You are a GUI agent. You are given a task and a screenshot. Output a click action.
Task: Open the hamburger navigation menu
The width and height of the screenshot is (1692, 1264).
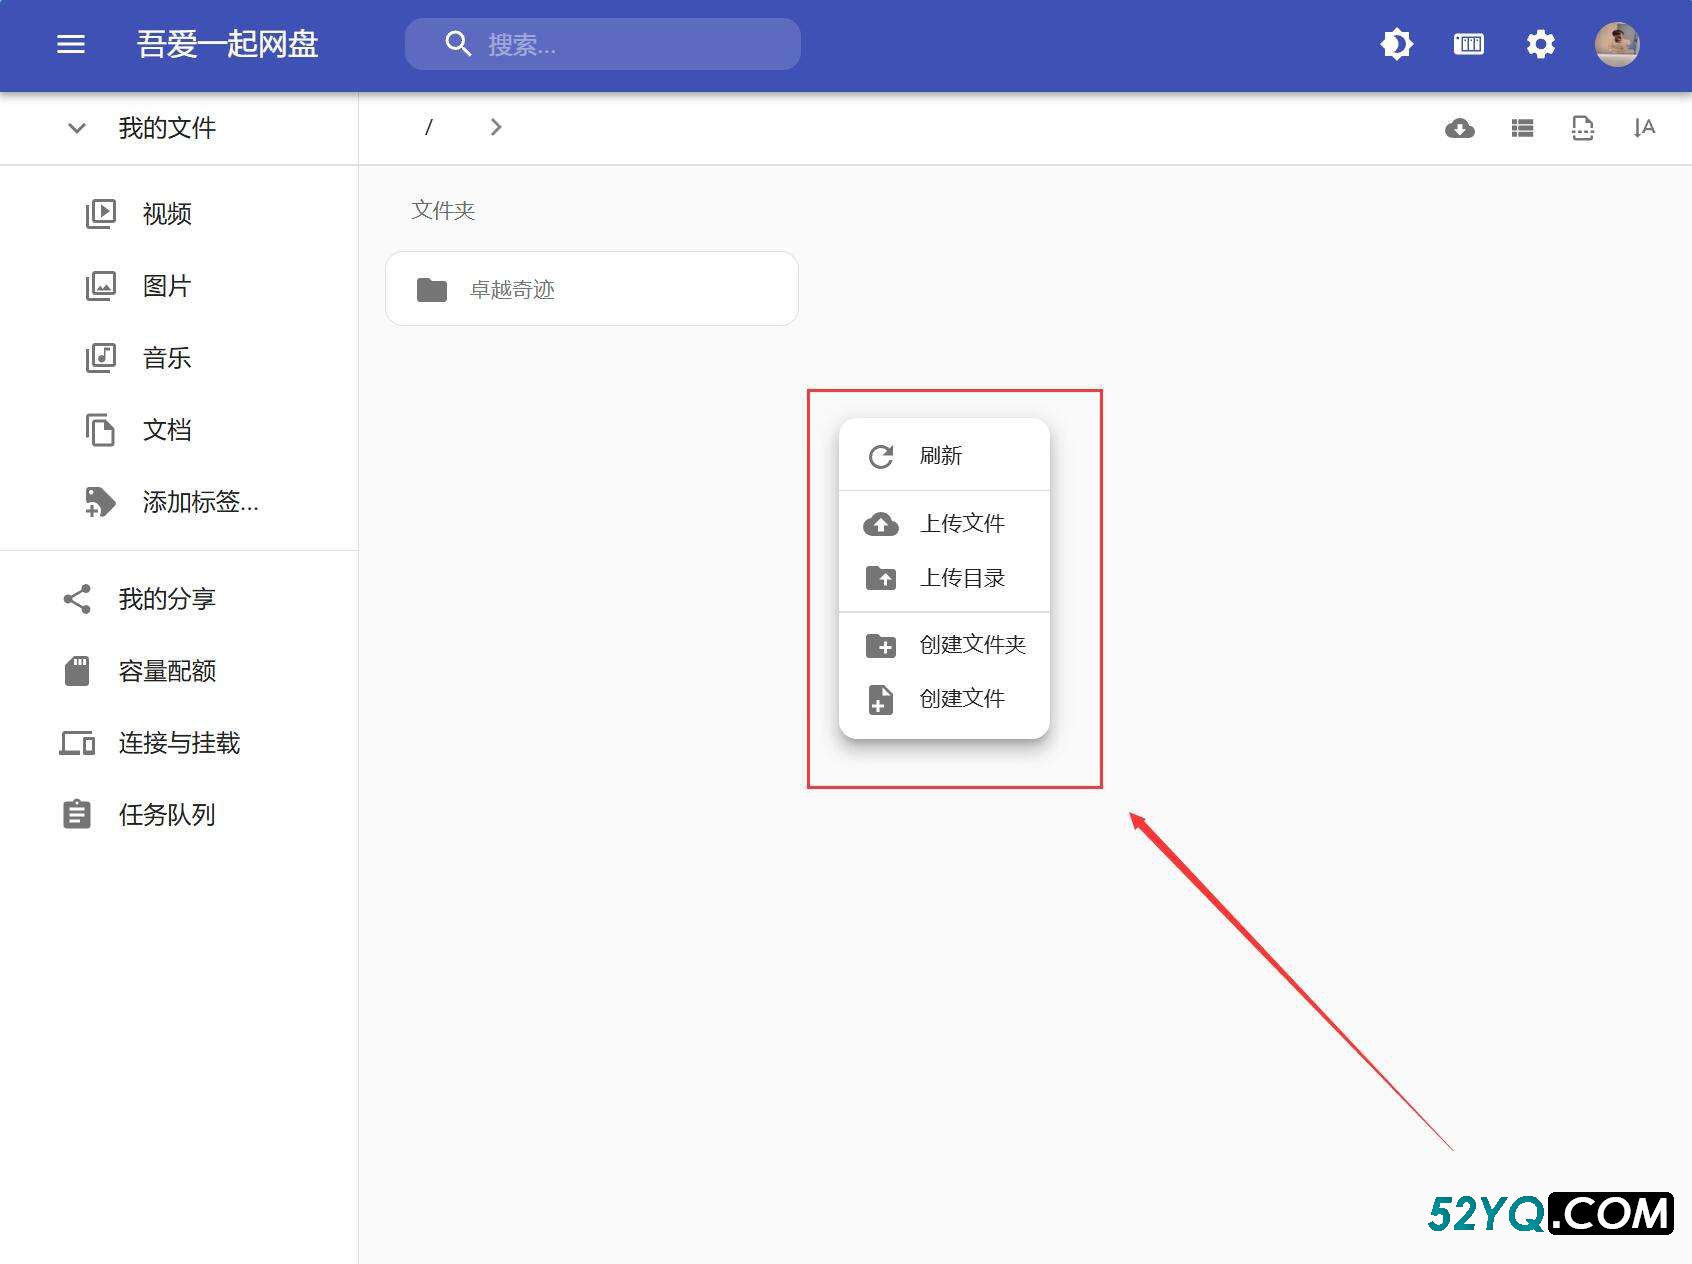point(71,44)
